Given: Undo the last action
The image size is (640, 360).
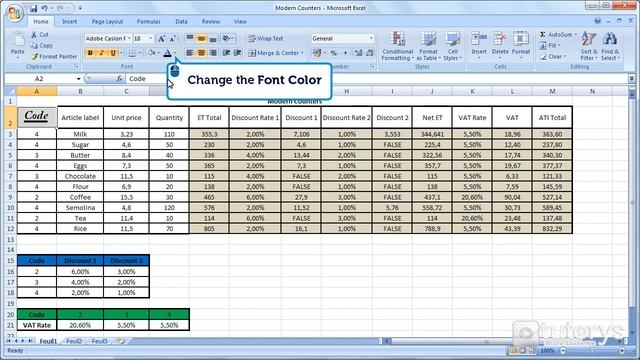Looking at the screenshot, I should [x=44, y=8].
